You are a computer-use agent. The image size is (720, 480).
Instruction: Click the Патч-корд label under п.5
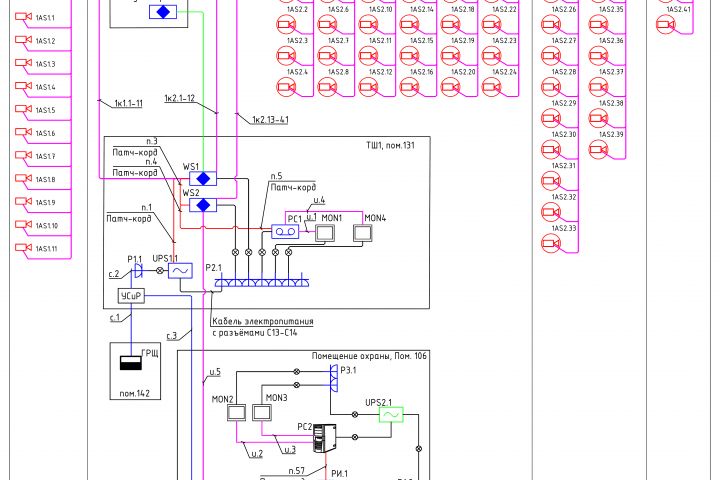[293, 187]
